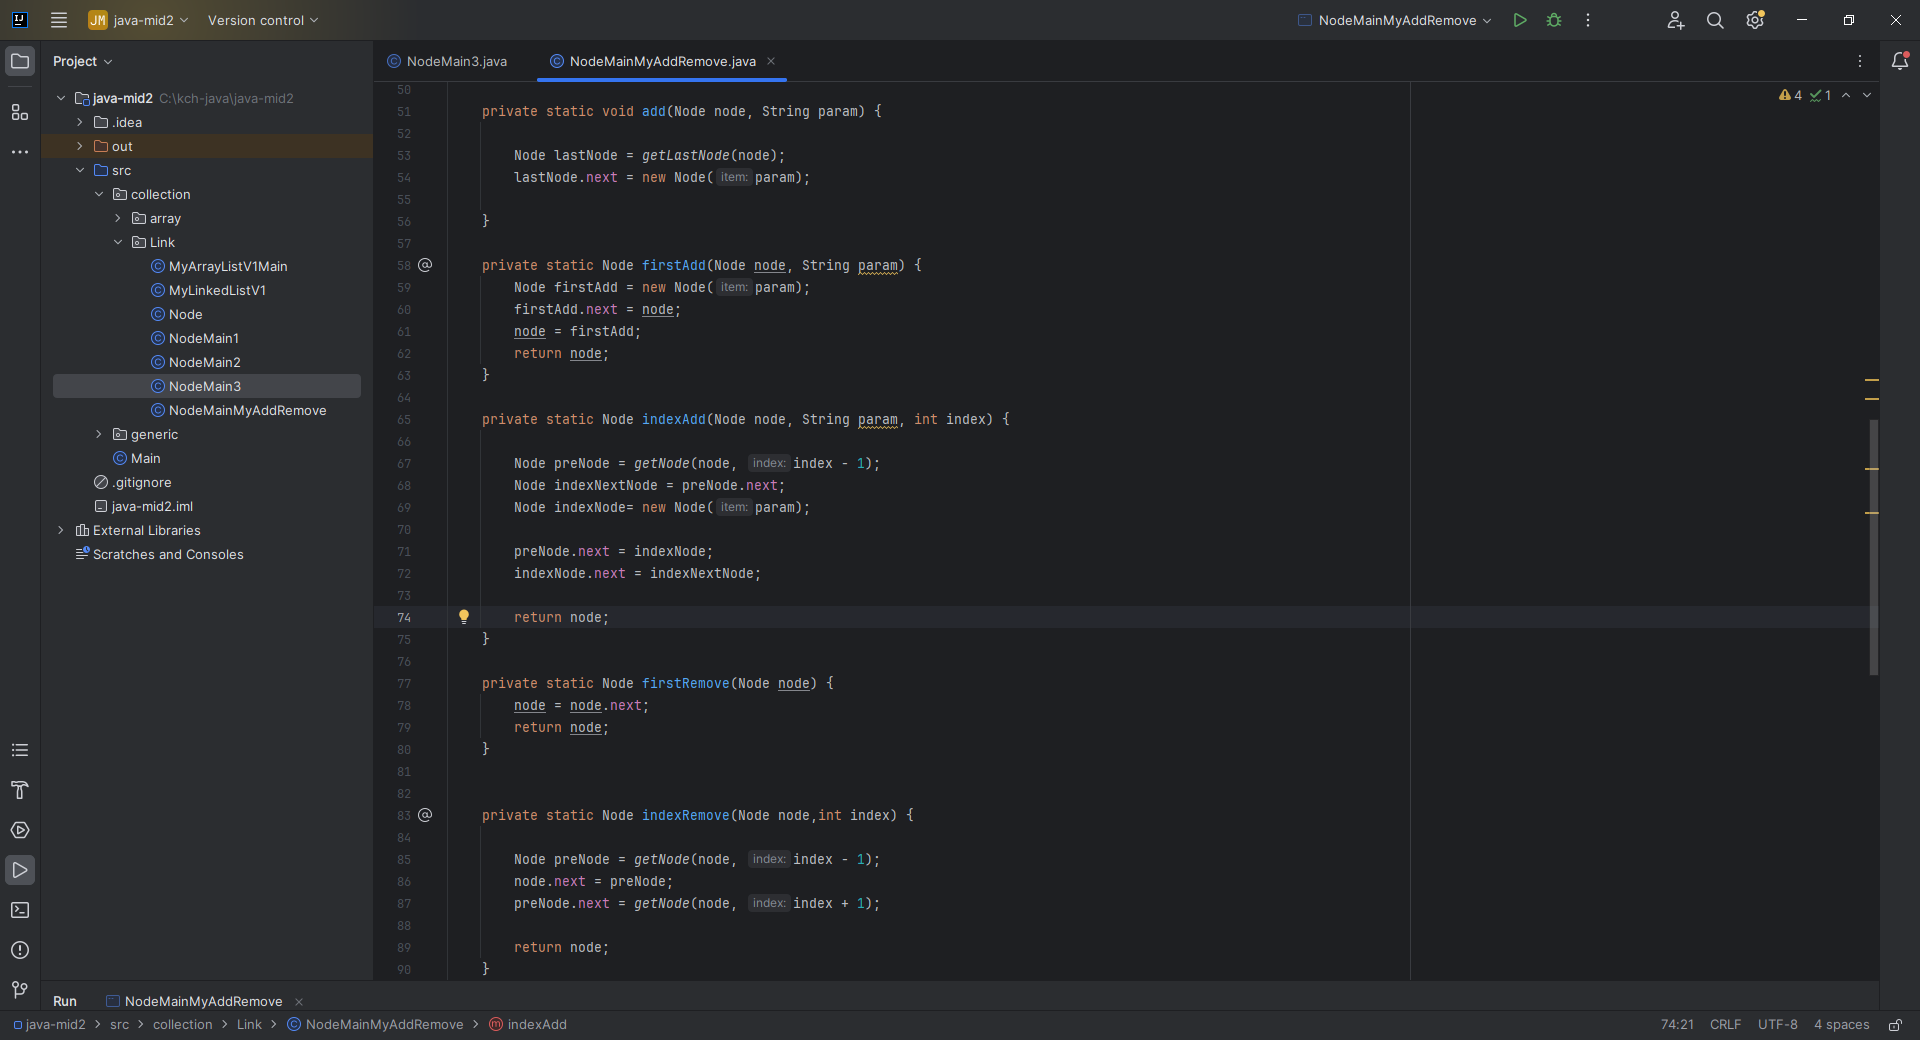Change CRLF line separator in status bar
This screenshot has height=1040, width=1920.
coord(1725,1025)
